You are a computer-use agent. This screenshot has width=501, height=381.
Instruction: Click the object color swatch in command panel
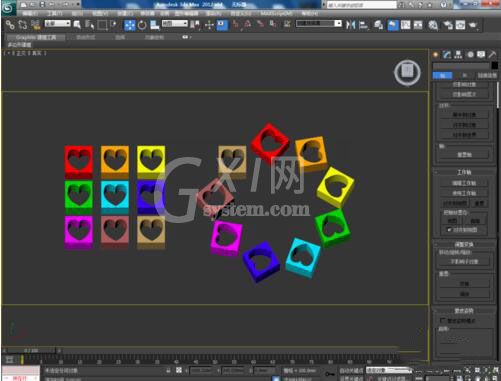click(x=495, y=66)
